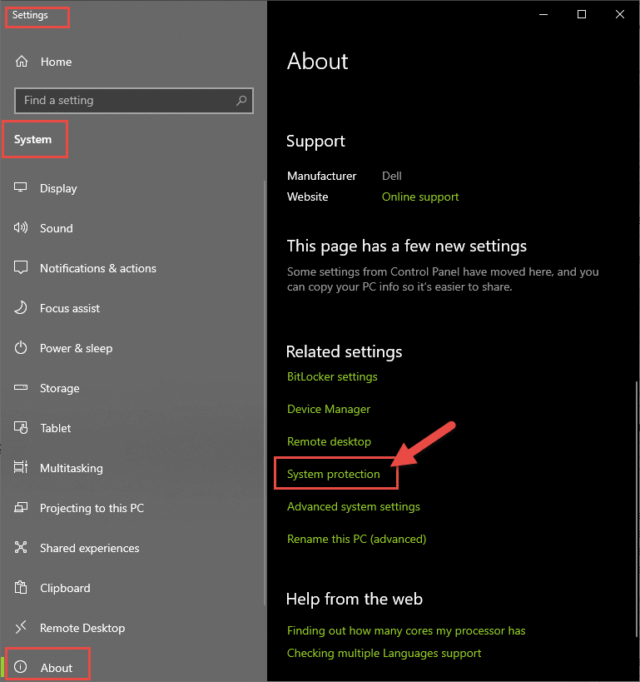This screenshot has height=682, width=640.
Task: Go to Multitasking settings
Action: click(x=131, y=468)
